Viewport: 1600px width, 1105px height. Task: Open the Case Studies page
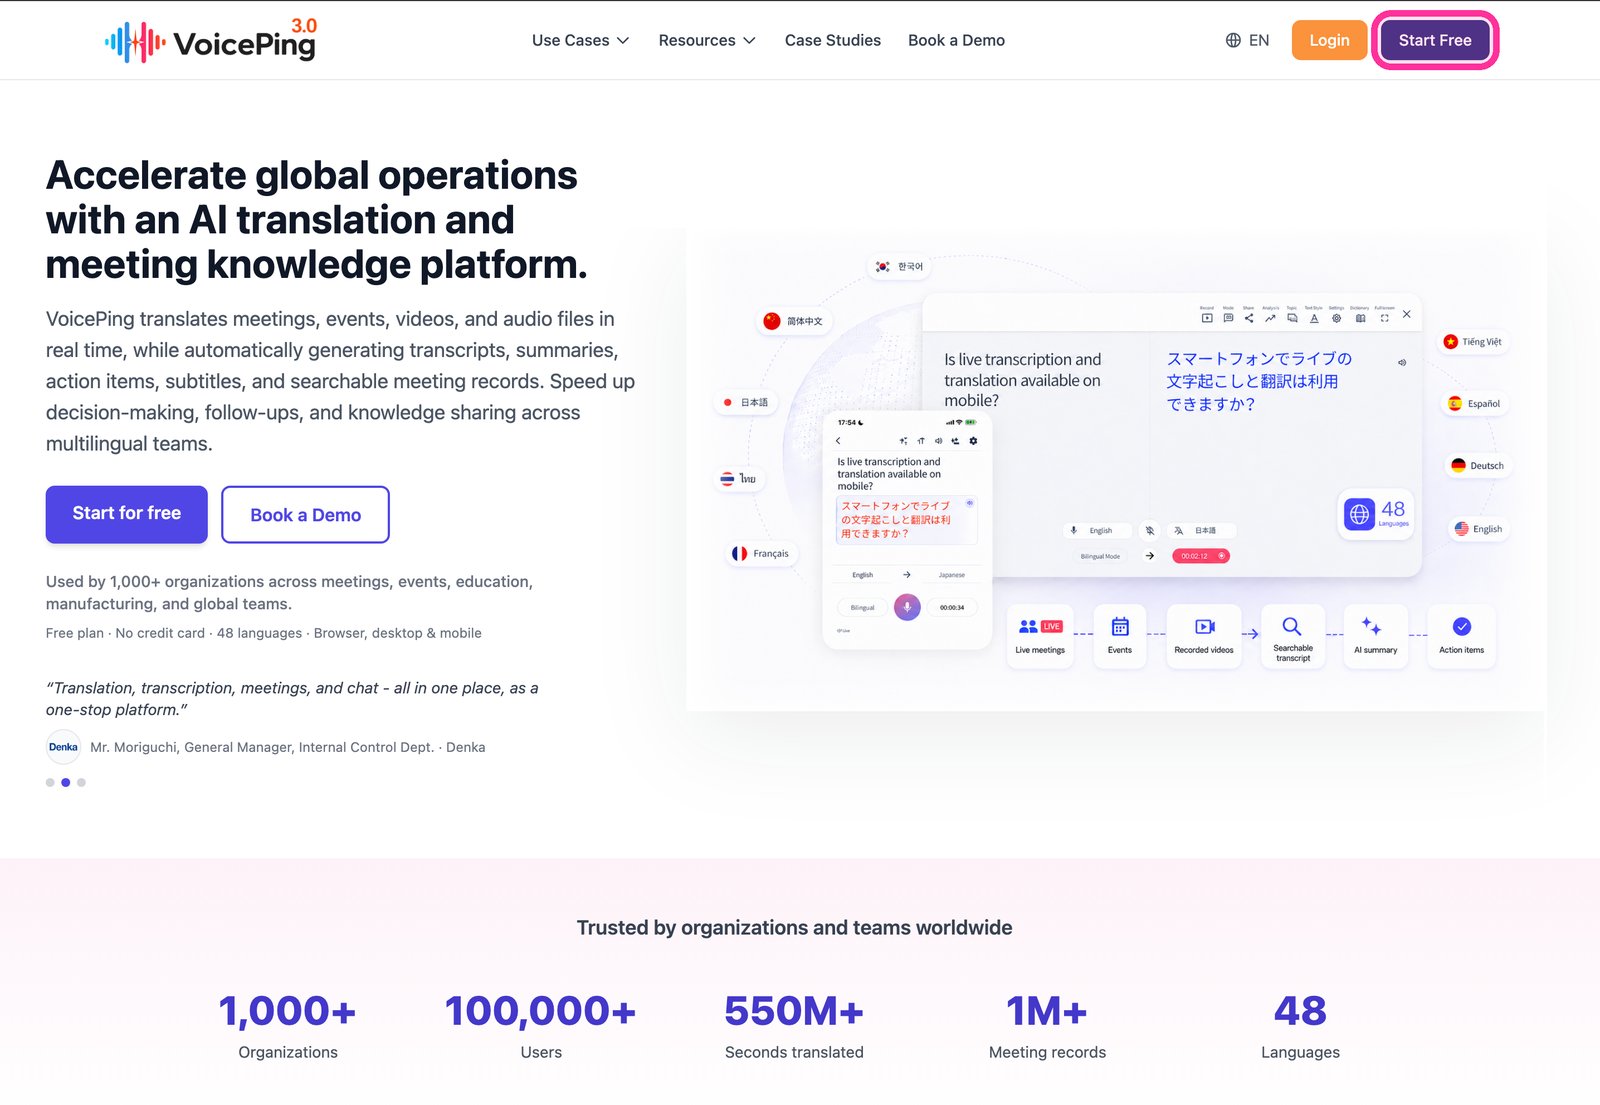click(x=832, y=40)
